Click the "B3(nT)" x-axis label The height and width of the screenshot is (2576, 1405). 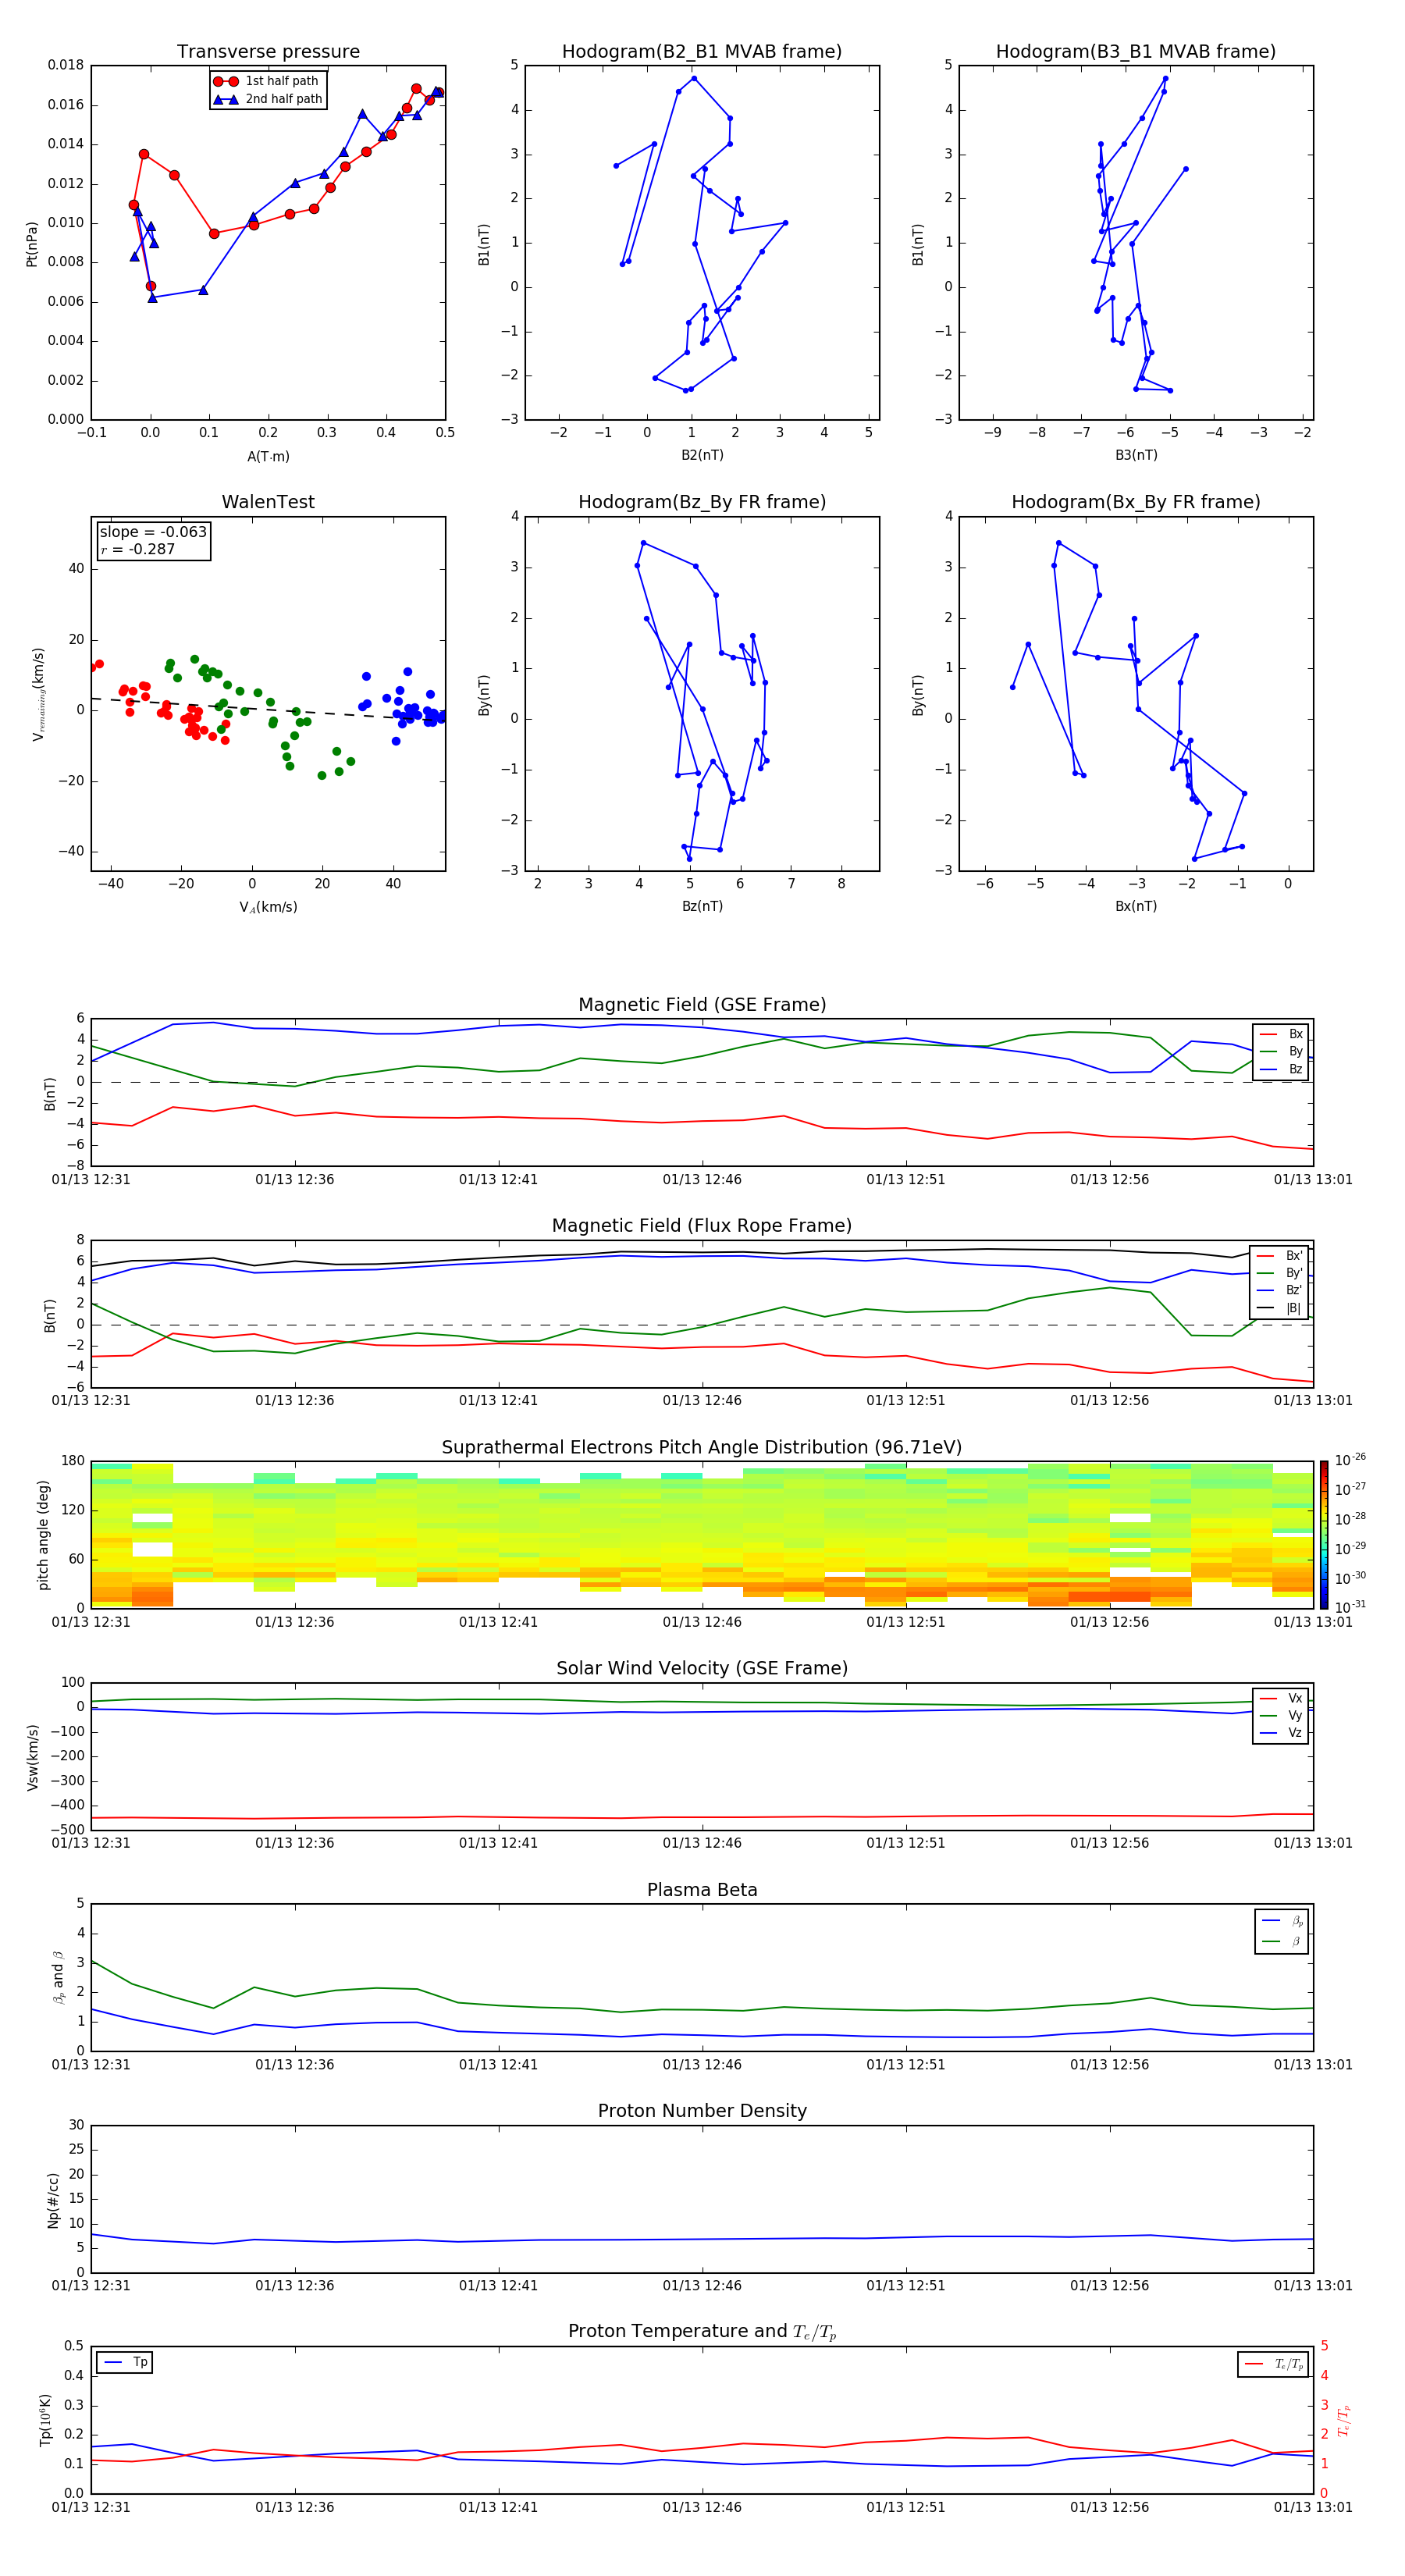point(1136,455)
